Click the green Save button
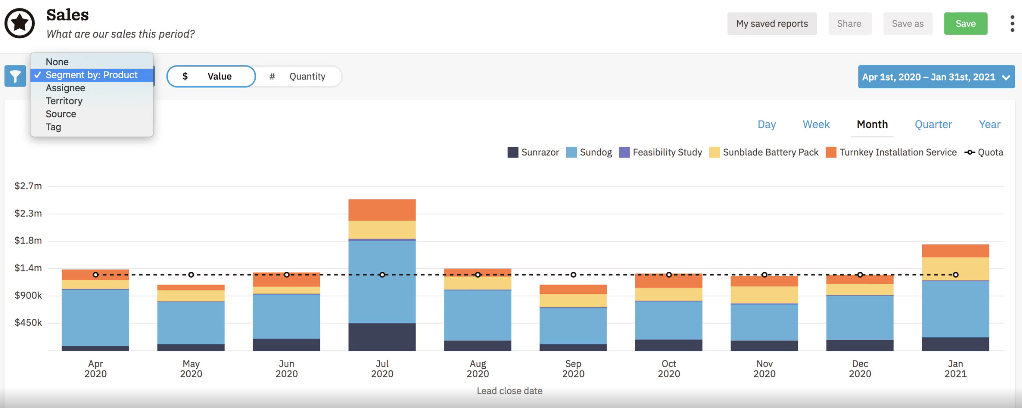Image resolution: width=1022 pixels, height=408 pixels. (x=965, y=24)
